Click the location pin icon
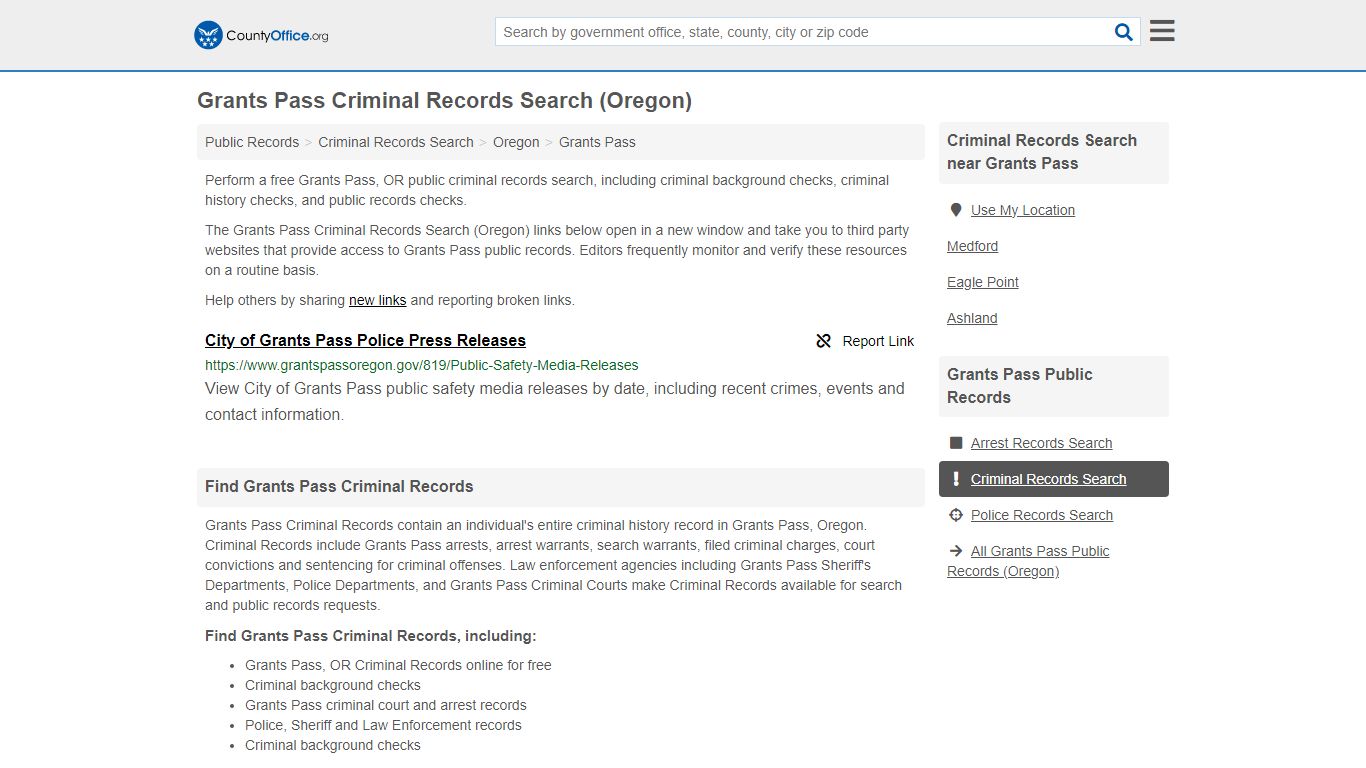The width and height of the screenshot is (1366, 768). click(956, 210)
